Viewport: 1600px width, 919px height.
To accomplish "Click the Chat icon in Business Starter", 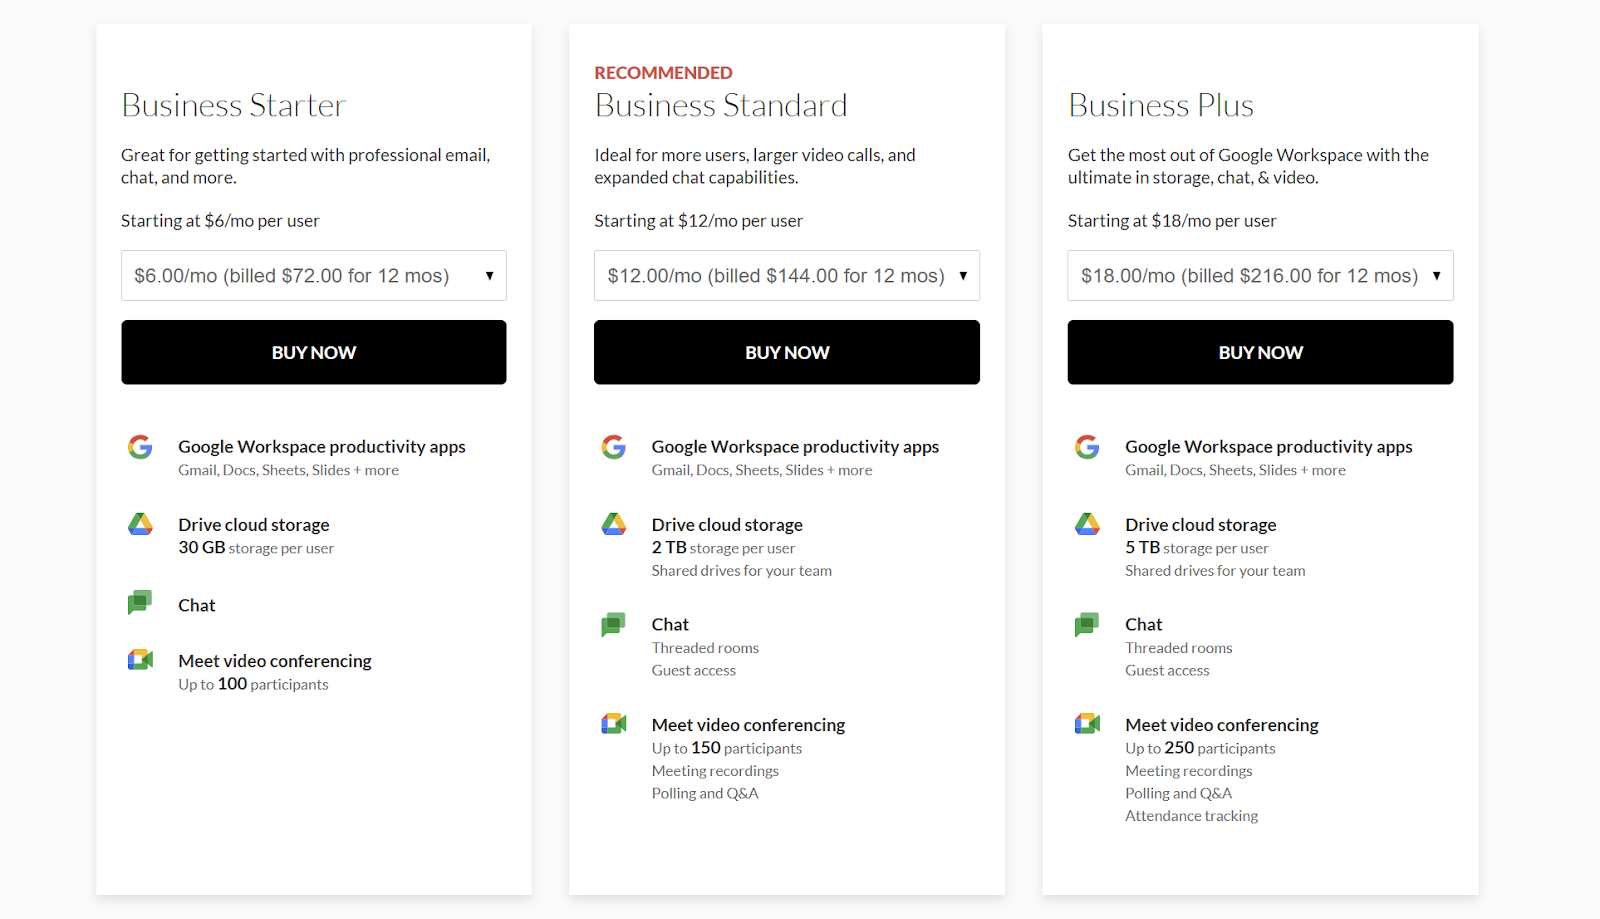I will [140, 602].
